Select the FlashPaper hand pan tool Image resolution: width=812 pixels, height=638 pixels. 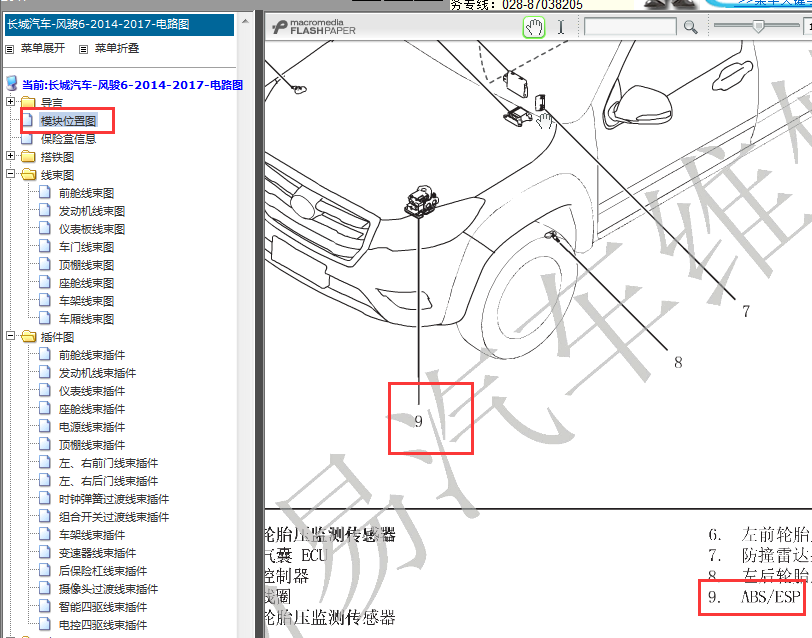[534, 27]
